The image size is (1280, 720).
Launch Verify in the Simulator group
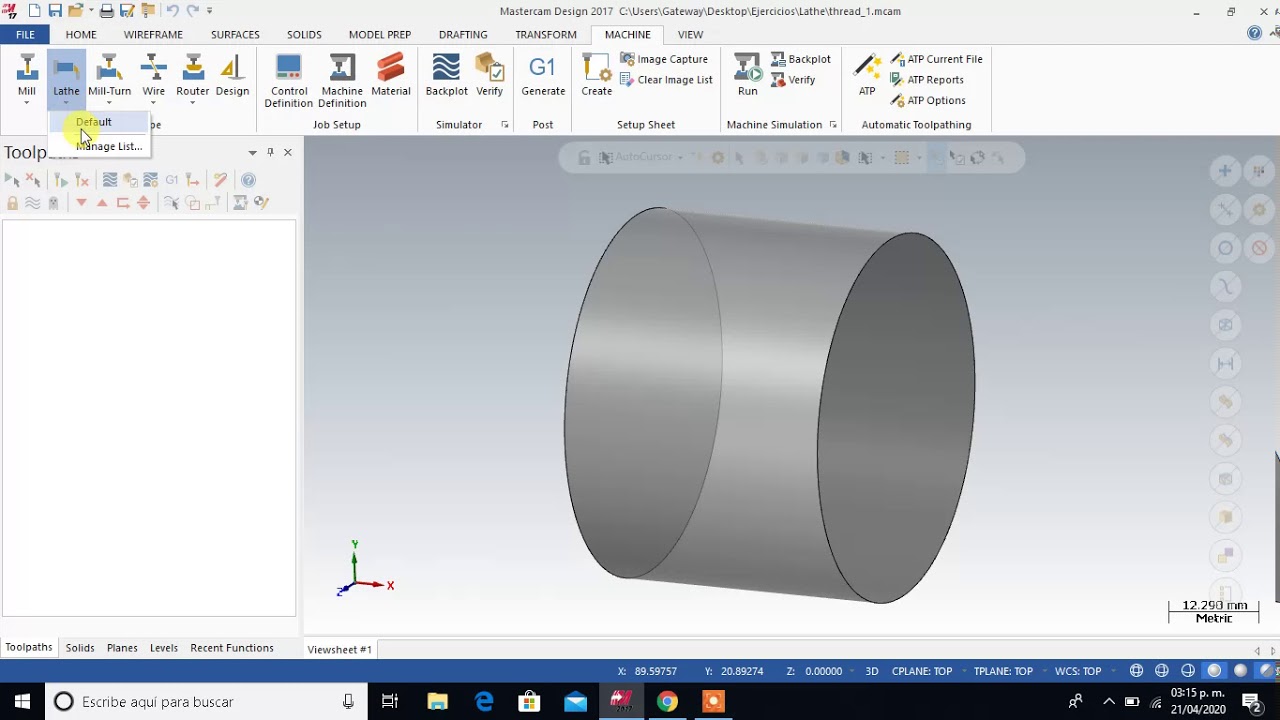[490, 77]
